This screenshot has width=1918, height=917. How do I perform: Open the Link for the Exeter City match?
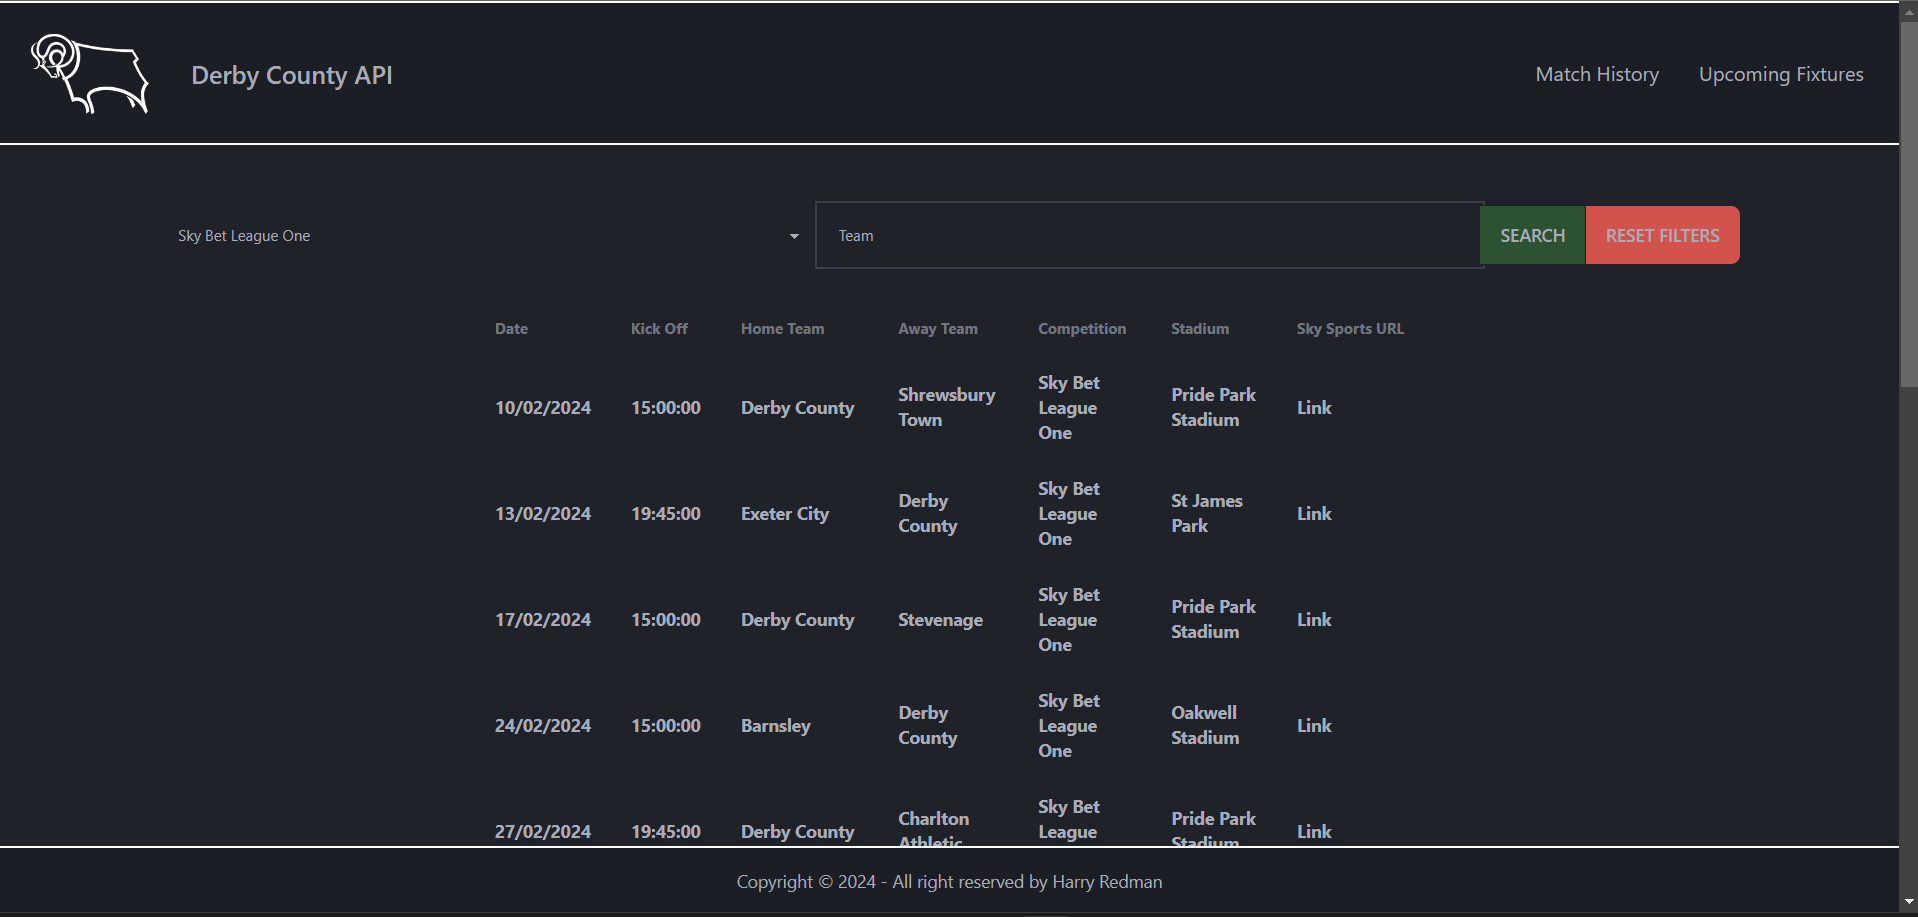point(1314,514)
